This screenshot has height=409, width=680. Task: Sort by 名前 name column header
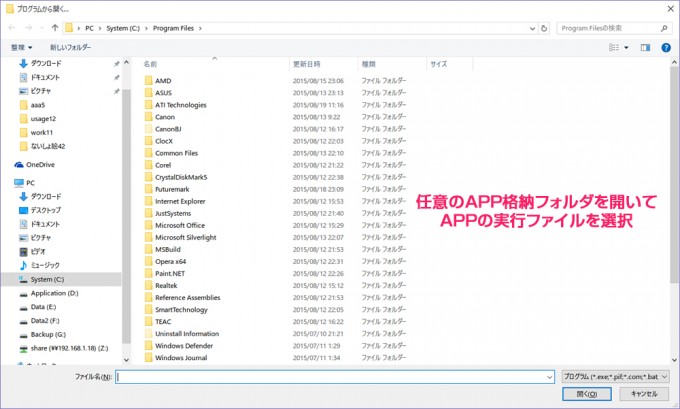pos(150,64)
